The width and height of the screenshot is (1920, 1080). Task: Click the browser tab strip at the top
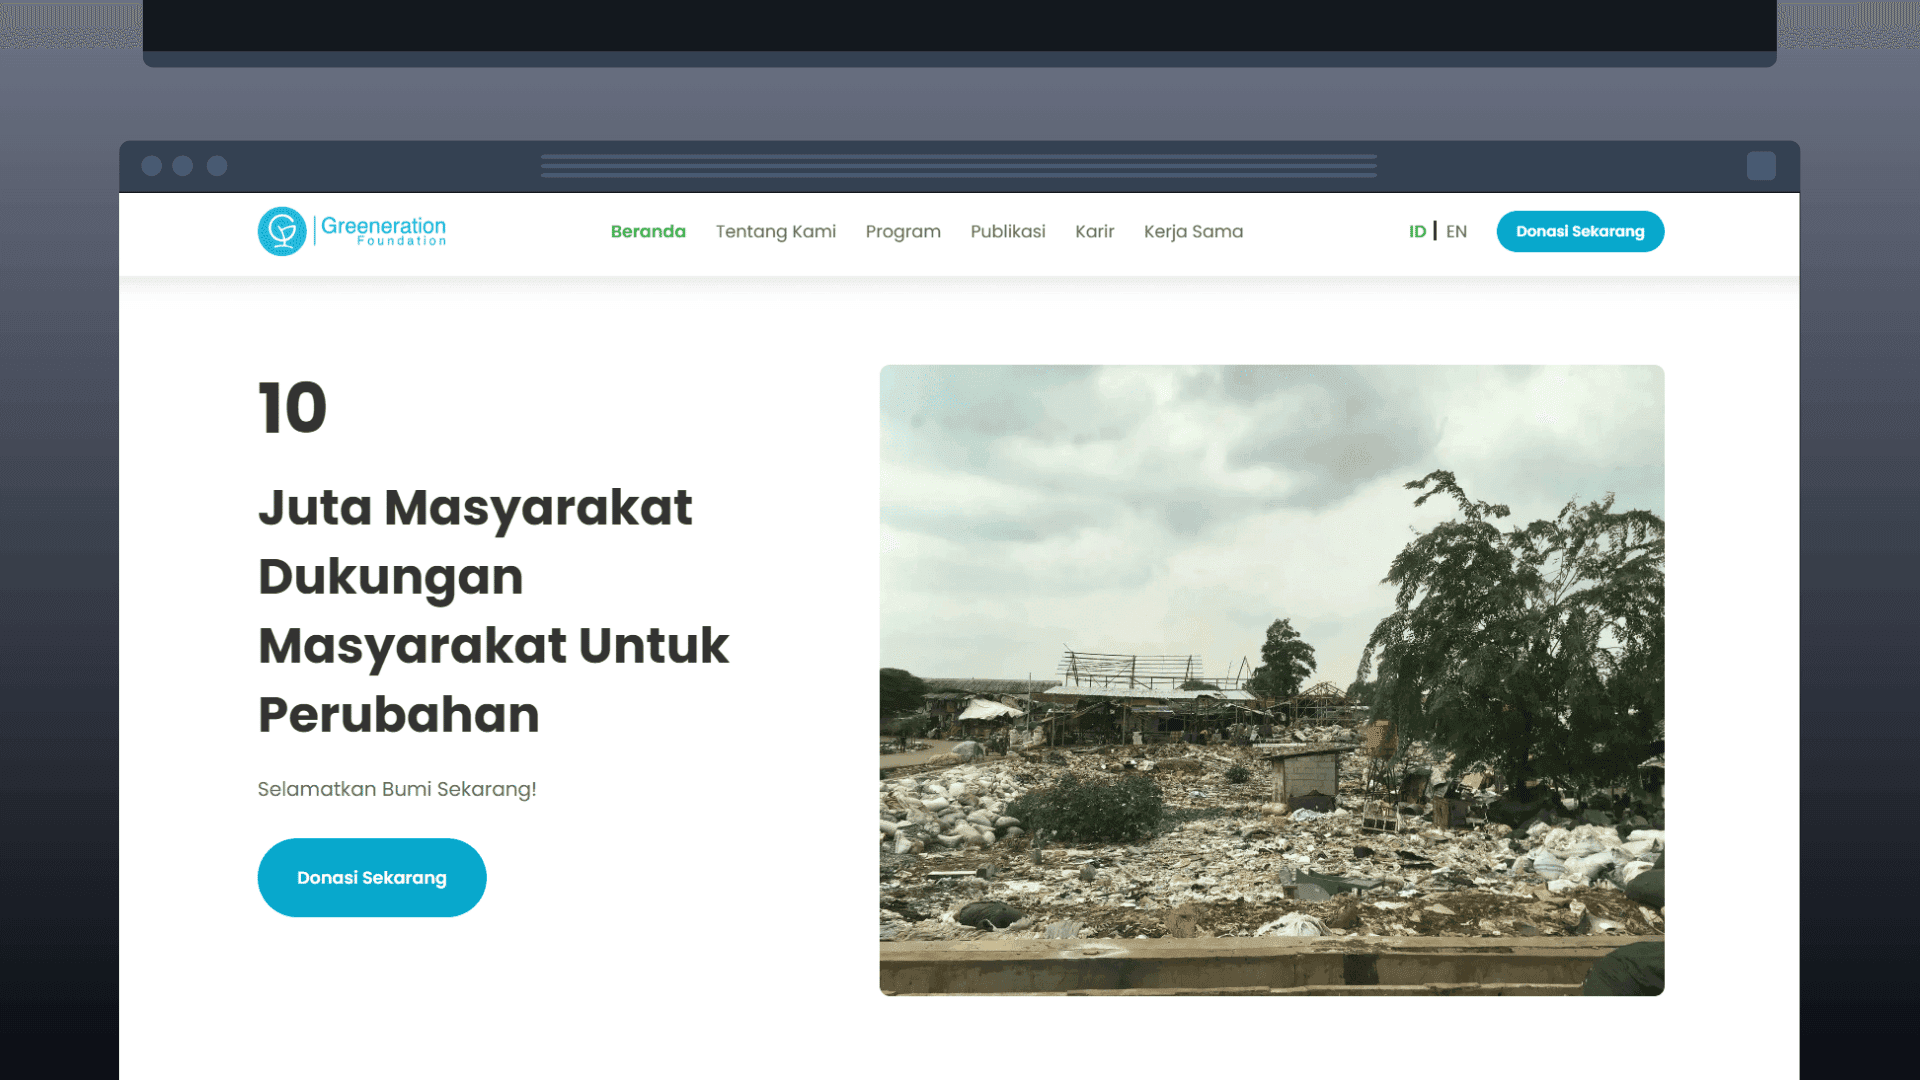click(958, 30)
